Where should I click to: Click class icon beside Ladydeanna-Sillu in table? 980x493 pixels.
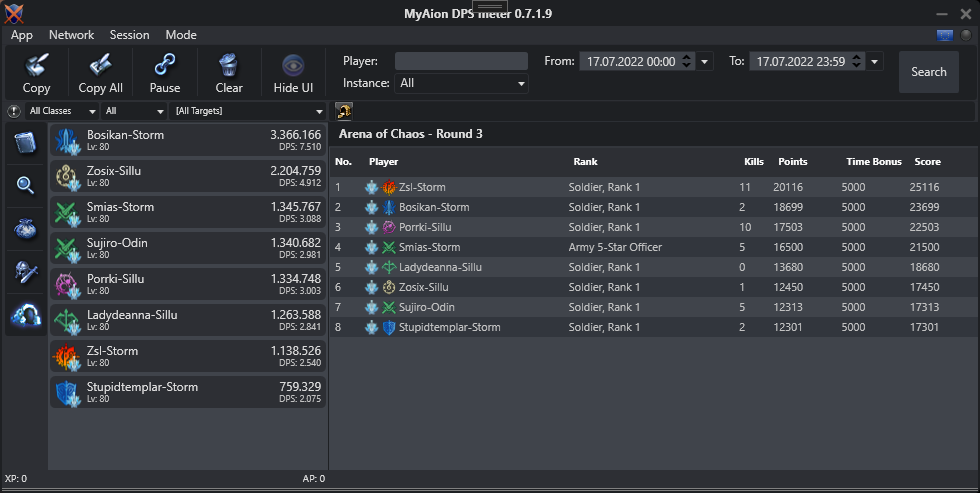pos(389,267)
